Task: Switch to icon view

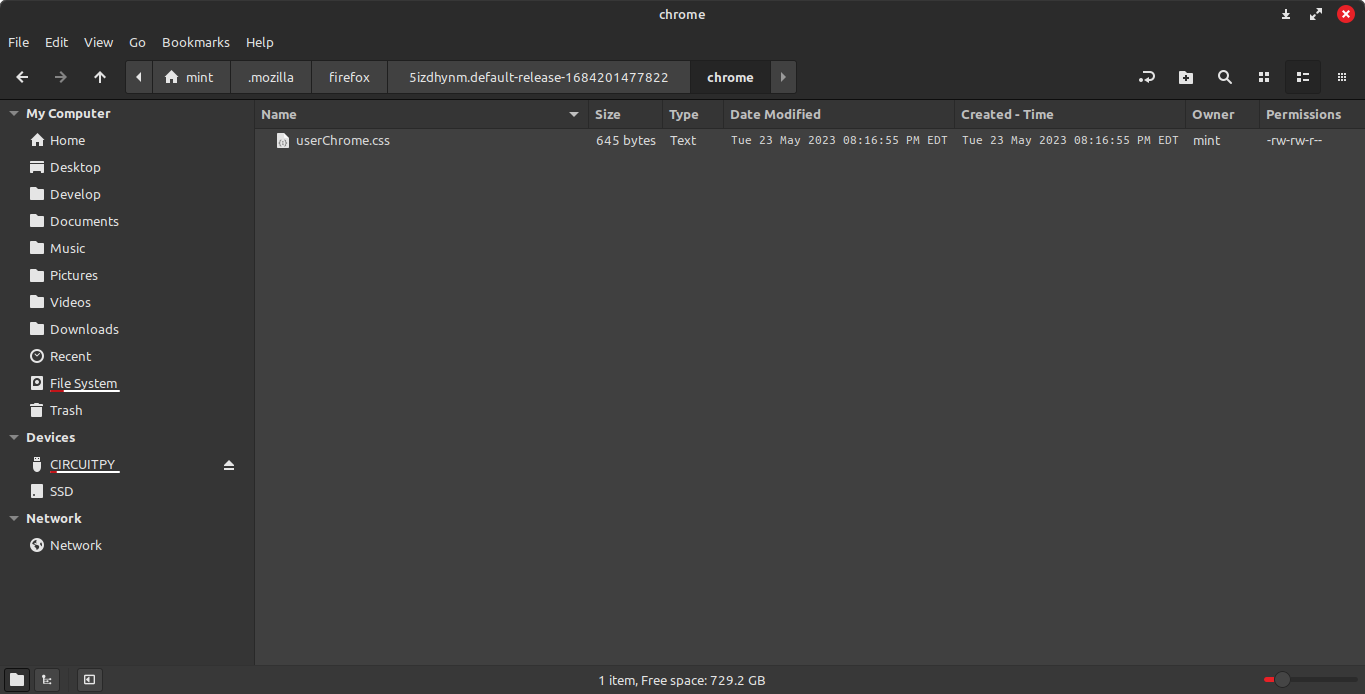Action: pos(1264,77)
